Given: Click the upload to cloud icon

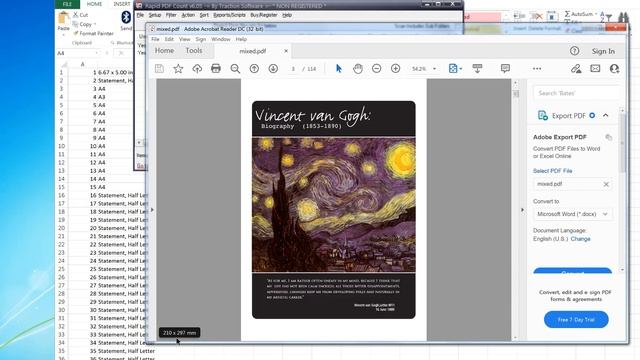Looking at the screenshot, I should tap(197, 69).
